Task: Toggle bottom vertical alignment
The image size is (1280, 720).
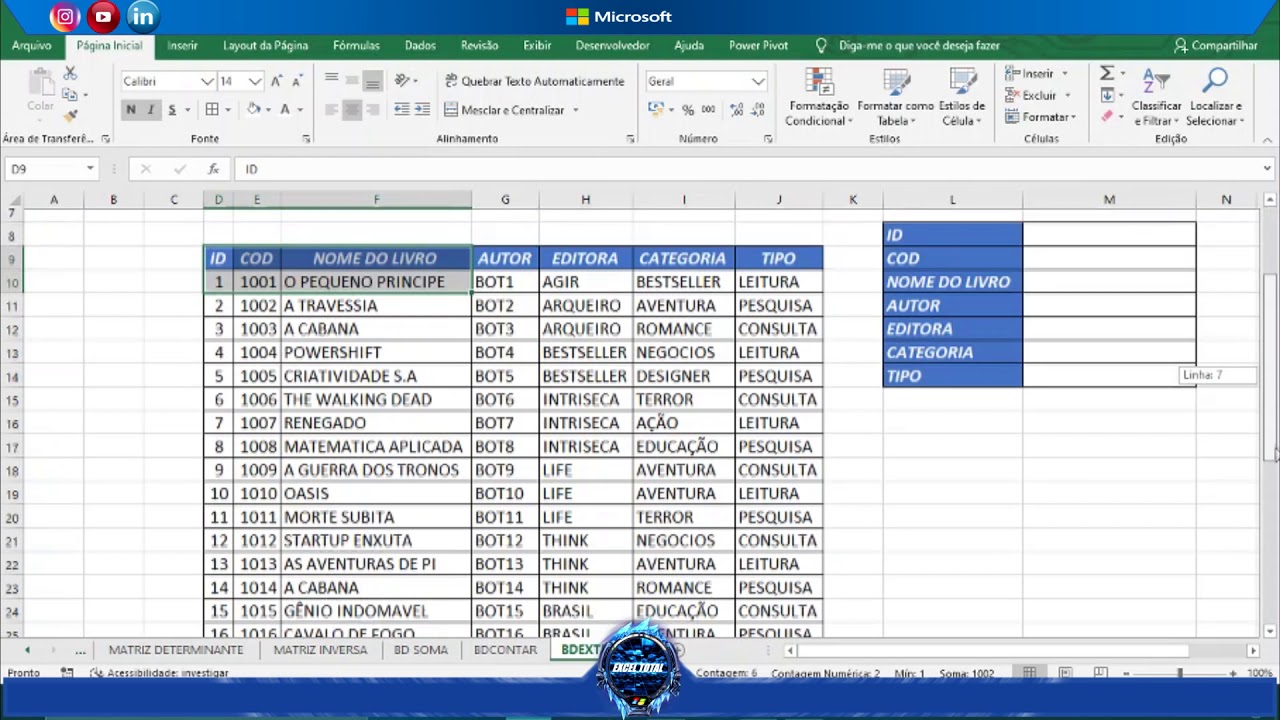Action: click(x=372, y=80)
